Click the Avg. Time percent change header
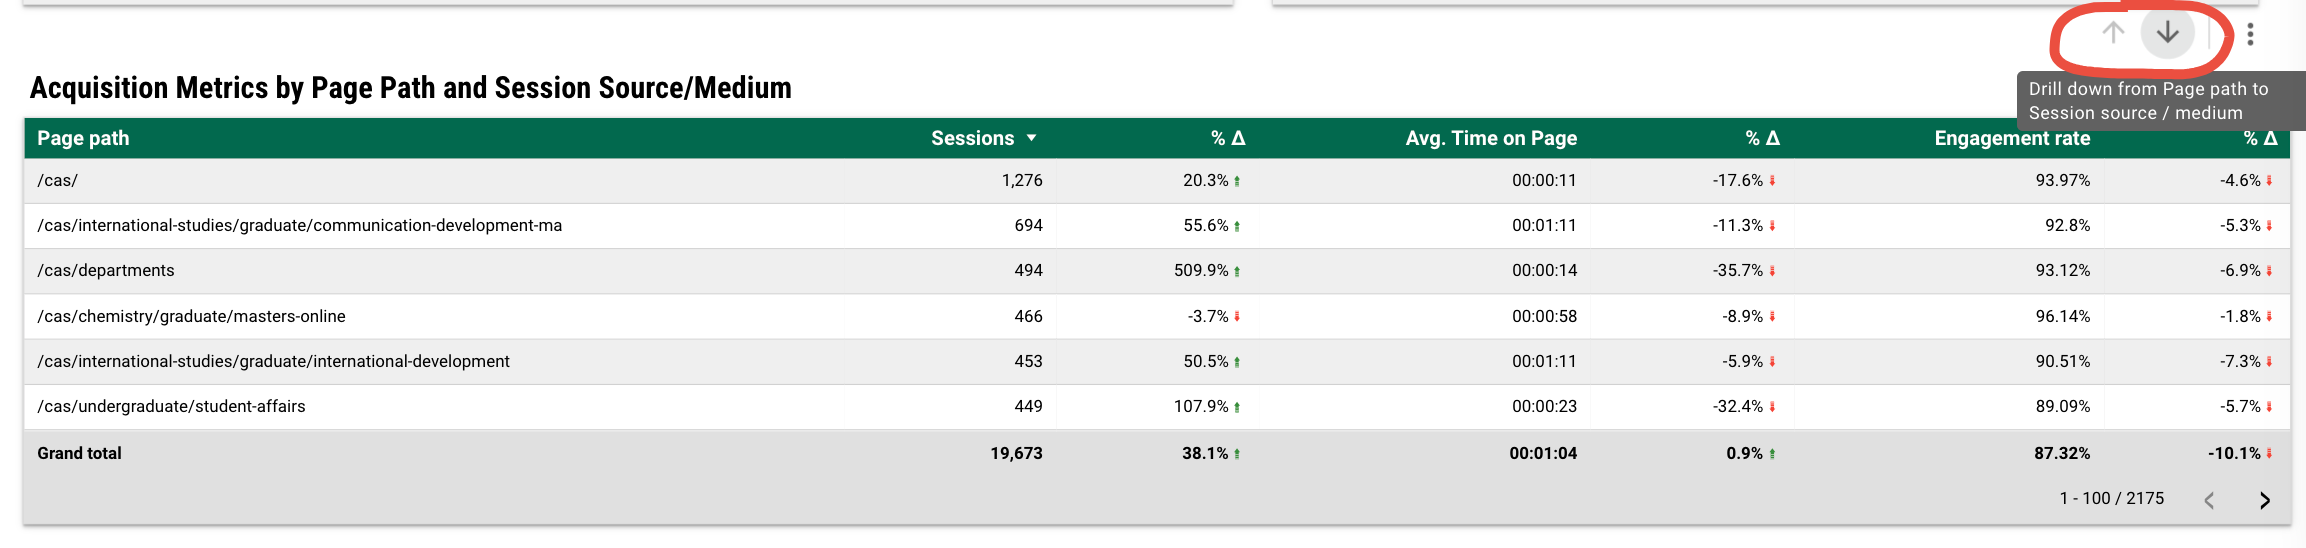 point(1762,138)
